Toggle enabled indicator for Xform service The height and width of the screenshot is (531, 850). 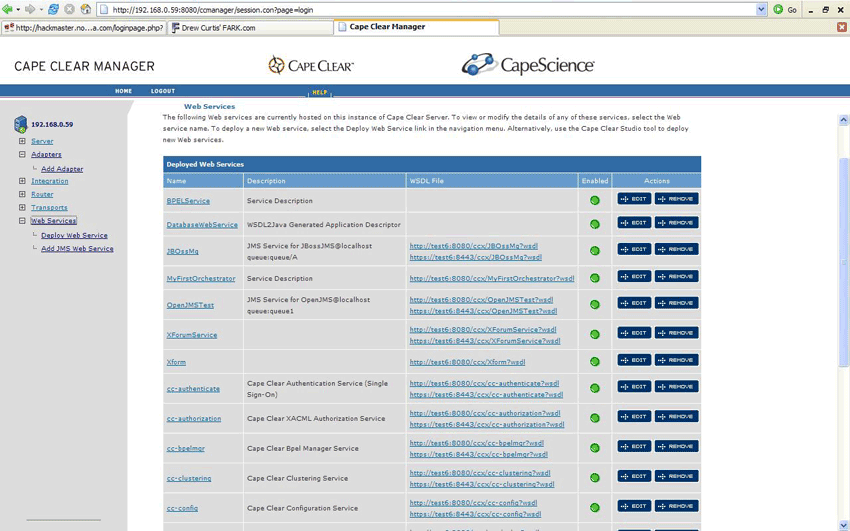tap(594, 362)
